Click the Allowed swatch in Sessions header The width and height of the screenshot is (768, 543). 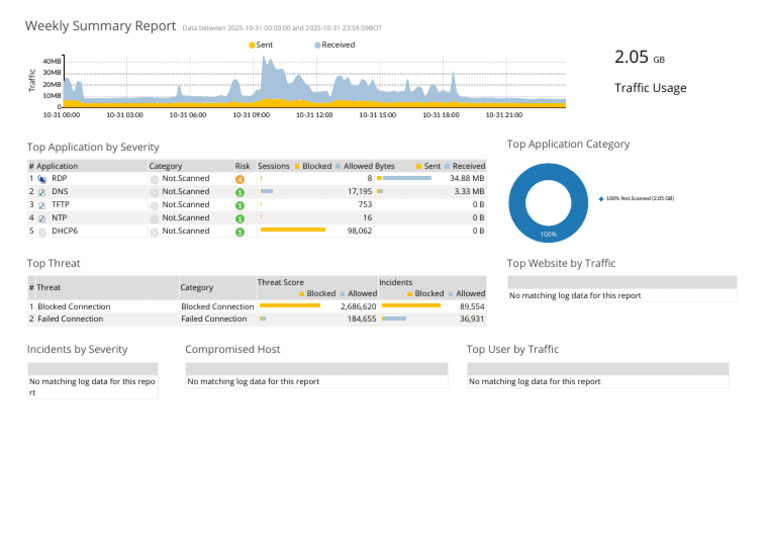point(338,166)
